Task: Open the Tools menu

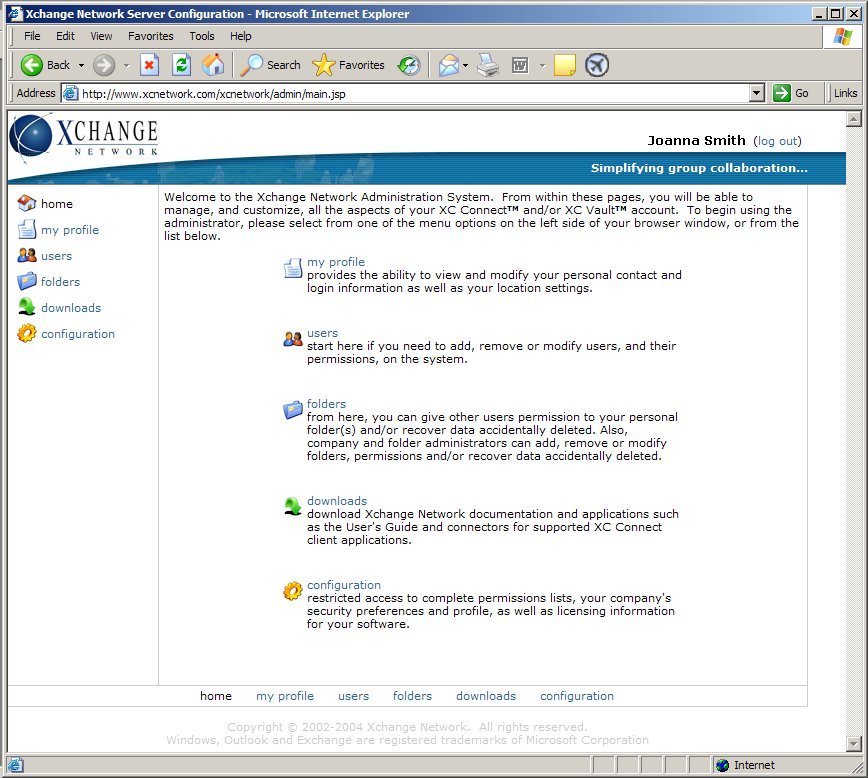Action: [202, 36]
